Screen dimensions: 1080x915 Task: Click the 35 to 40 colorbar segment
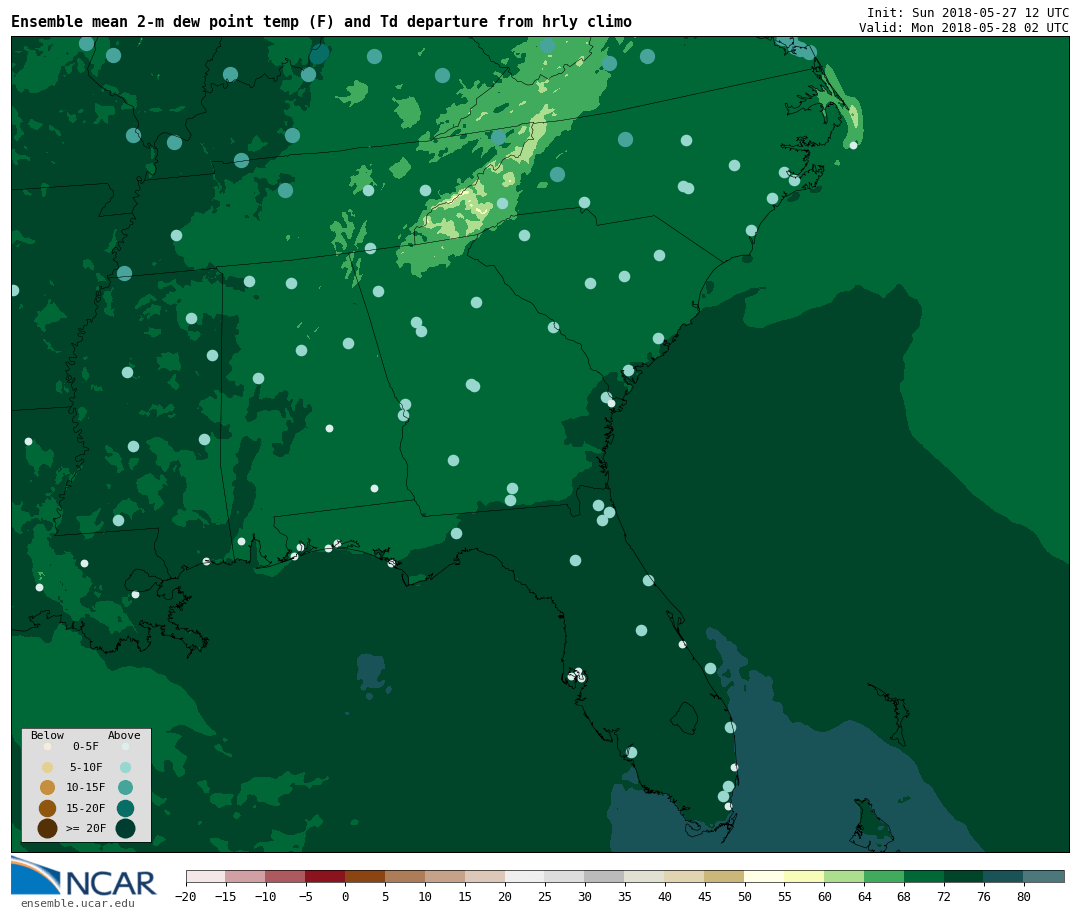tap(645, 876)
